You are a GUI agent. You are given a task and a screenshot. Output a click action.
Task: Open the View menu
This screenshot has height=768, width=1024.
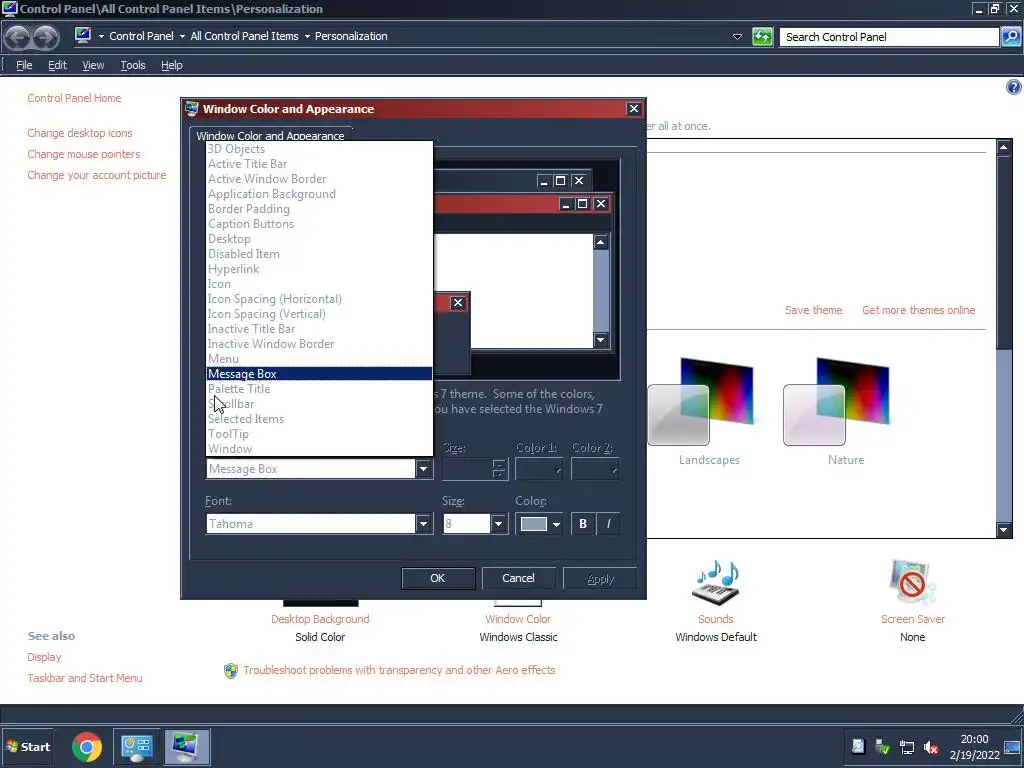pos(93,65)
